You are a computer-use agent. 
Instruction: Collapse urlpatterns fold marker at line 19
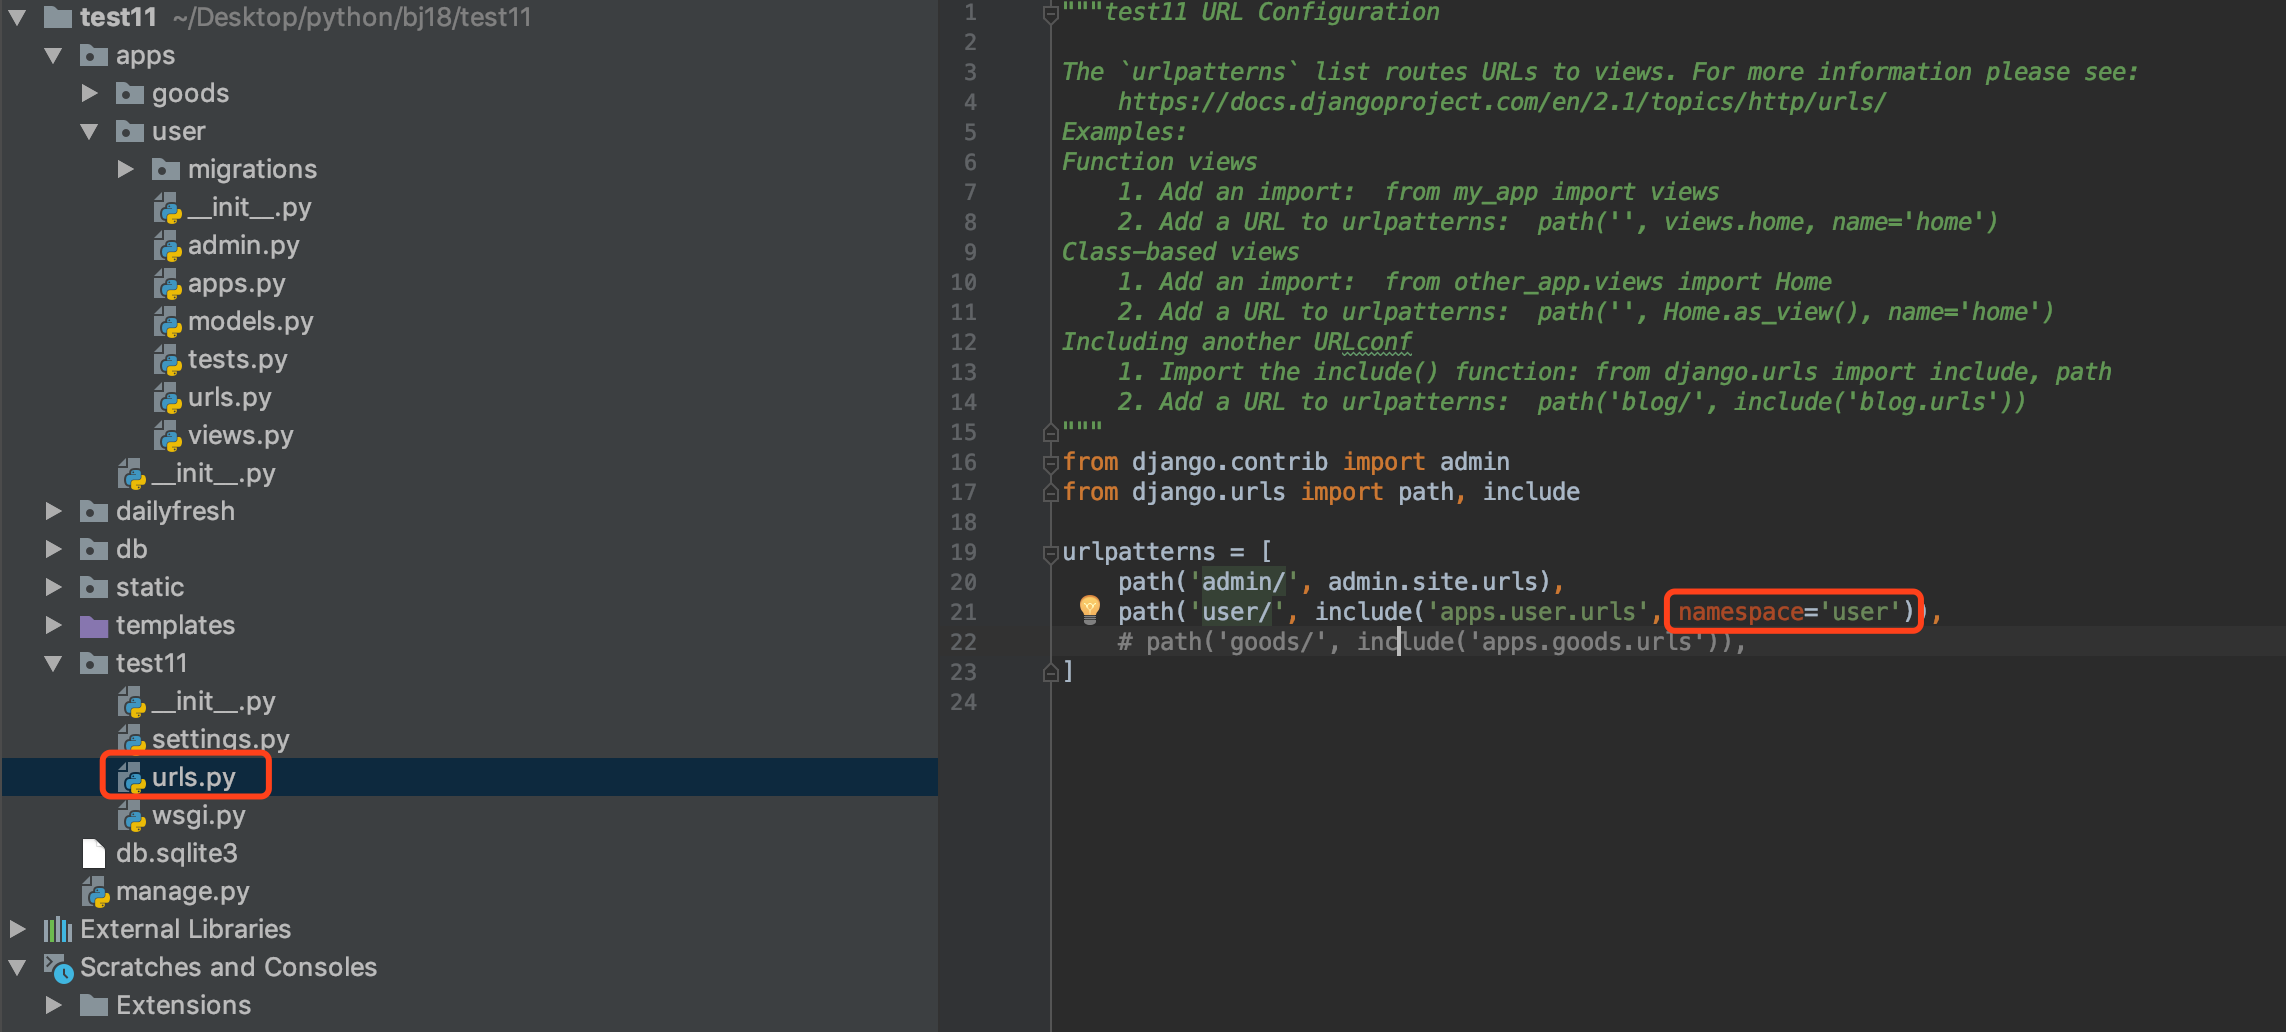(1050, 552)
